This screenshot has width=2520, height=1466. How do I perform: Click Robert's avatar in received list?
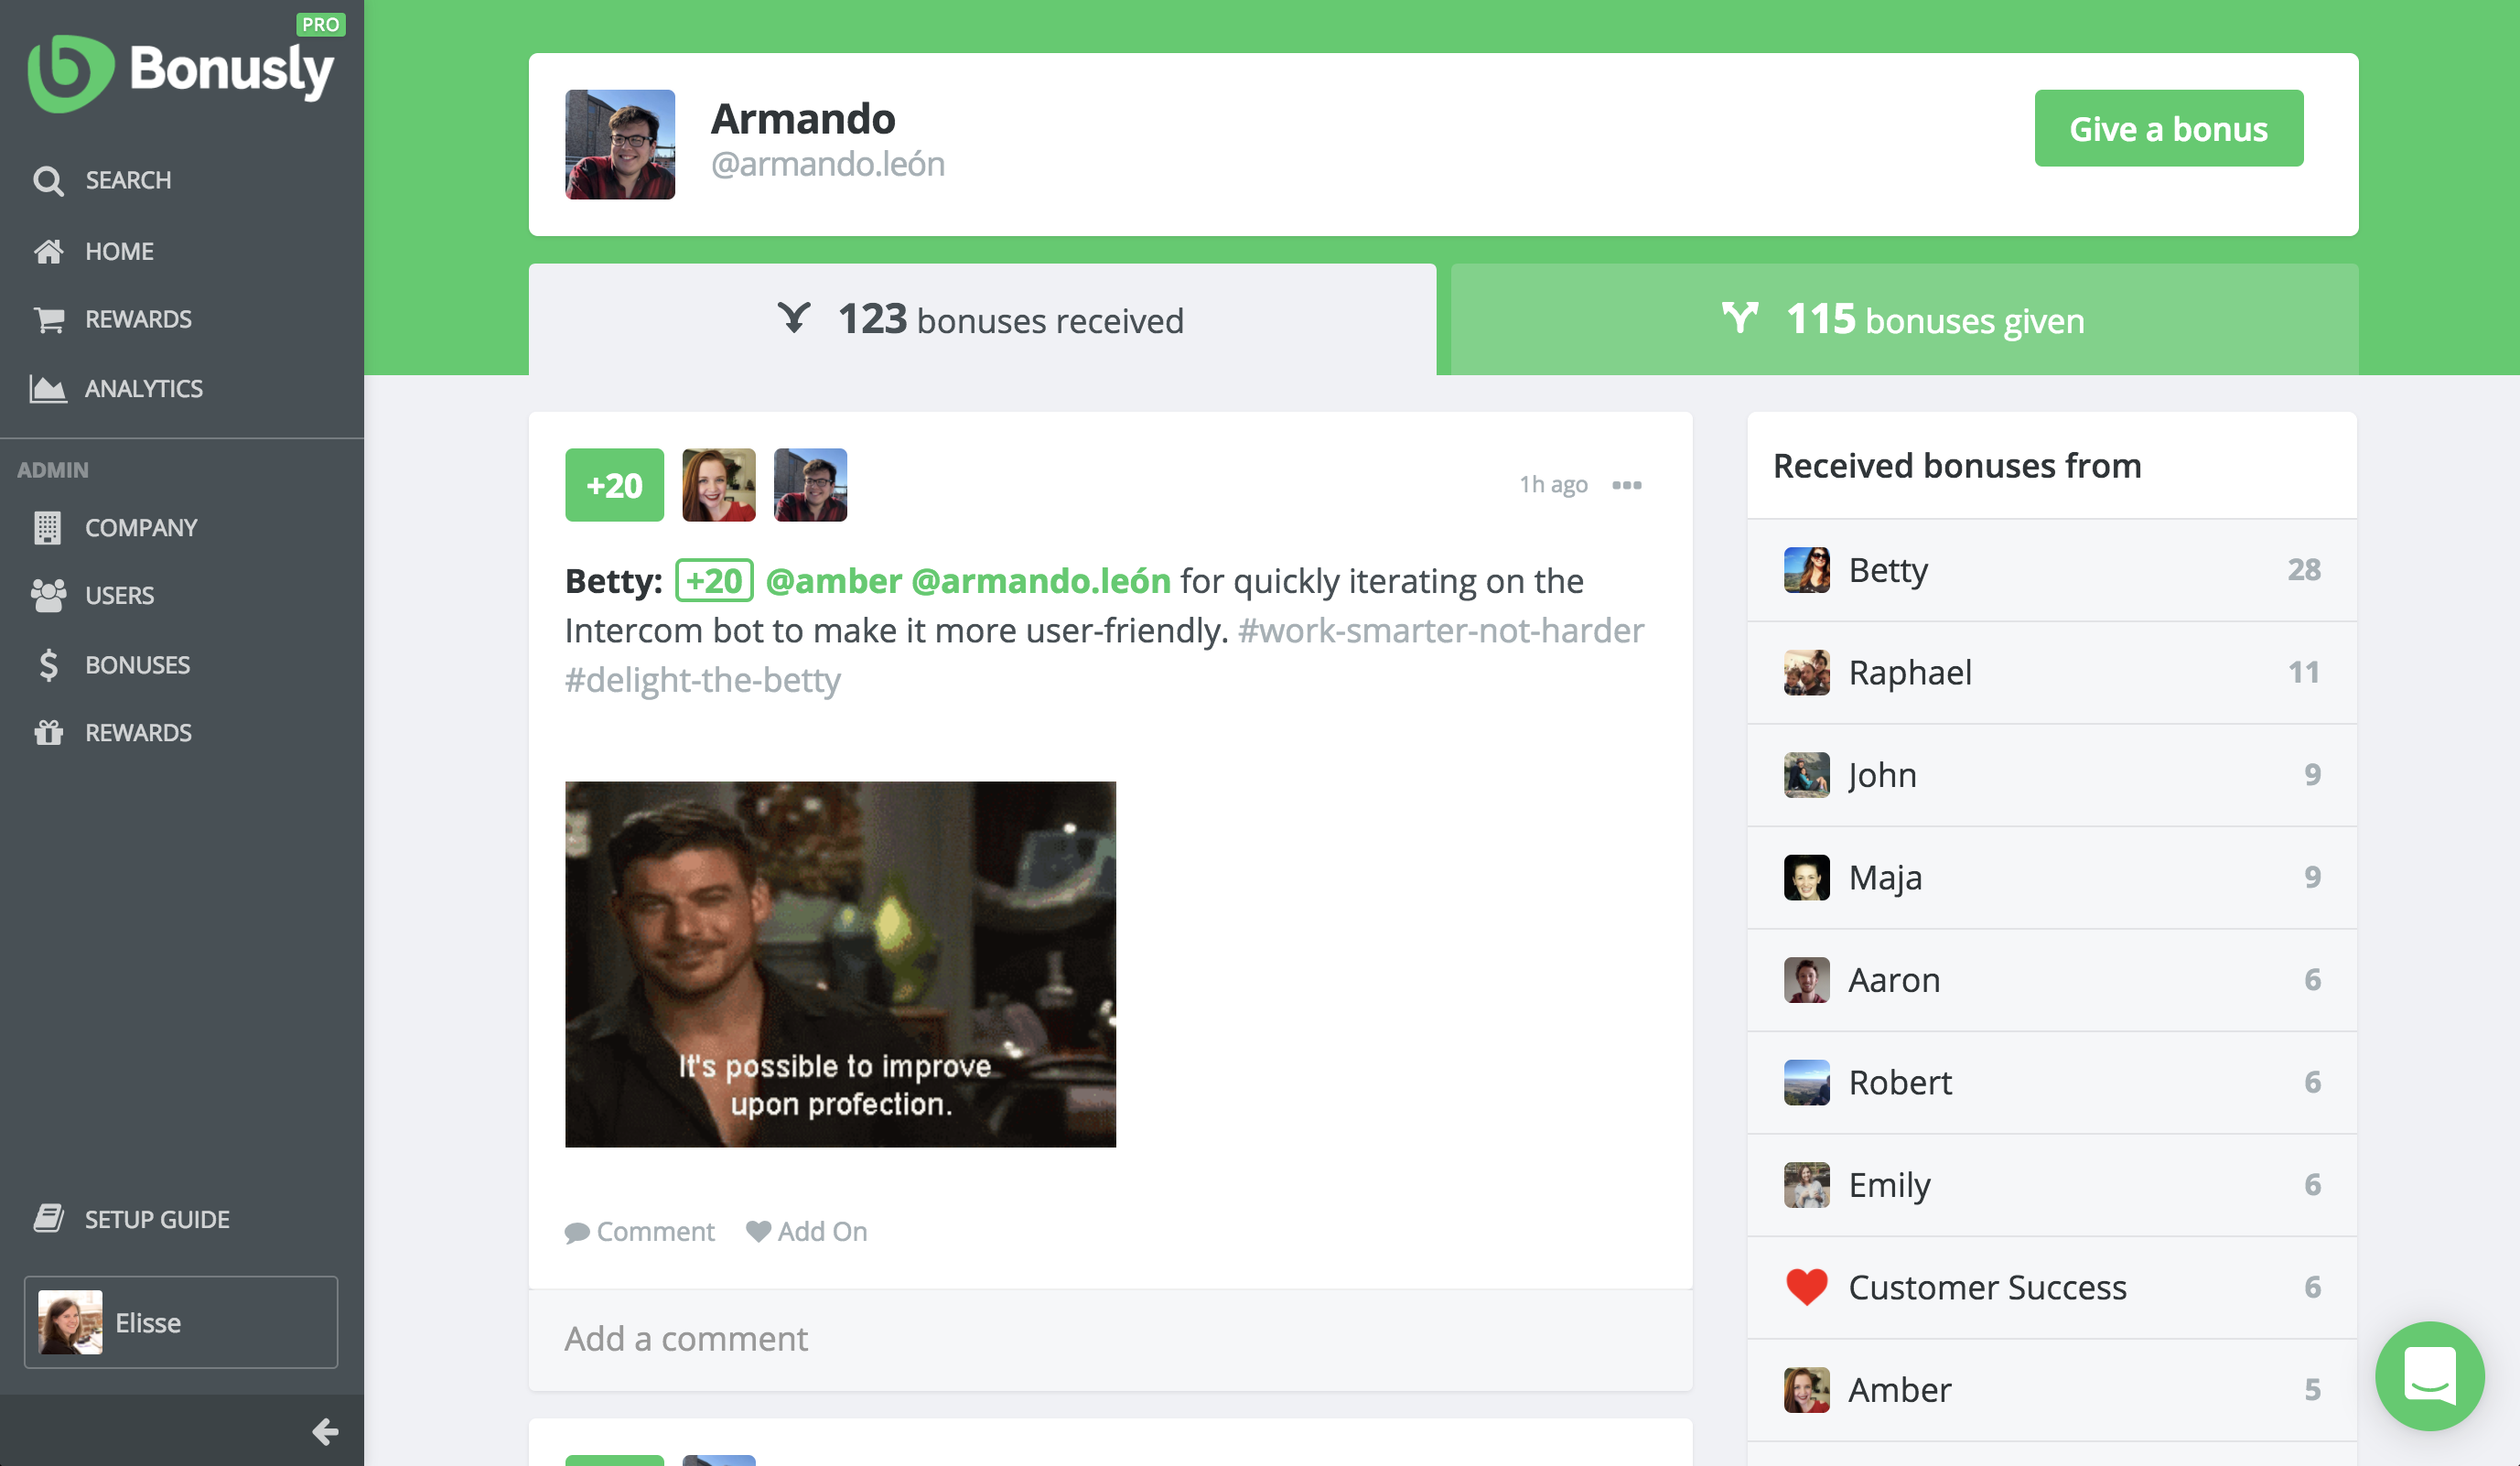1806,1082
